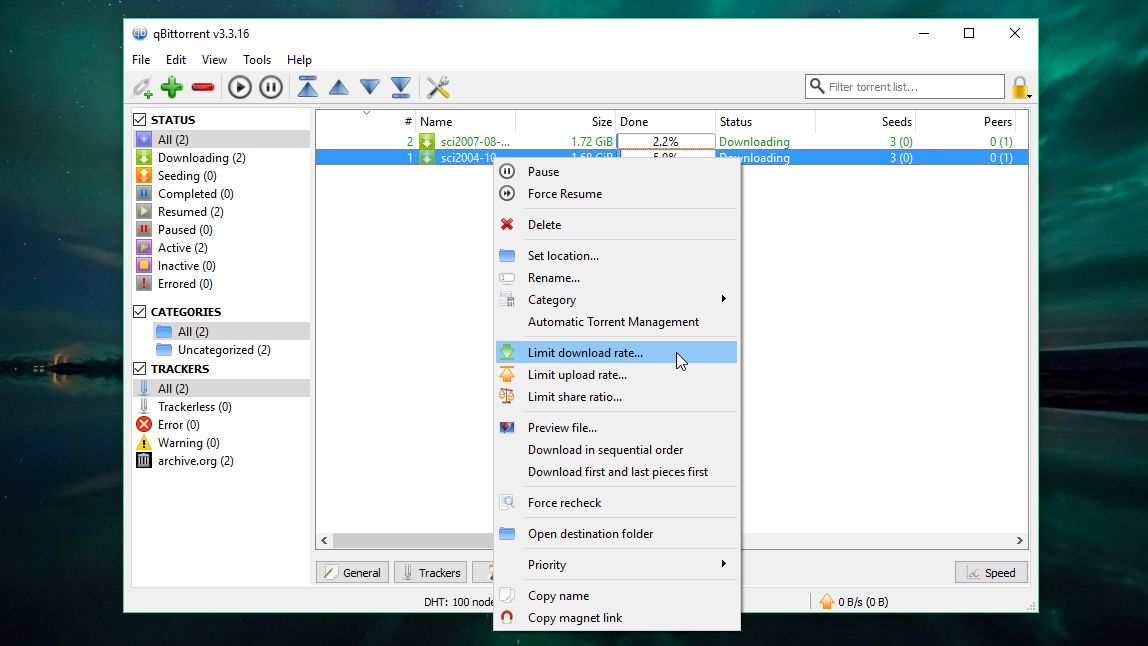Open Options via the wrench icon

click(x=437, y=87)
